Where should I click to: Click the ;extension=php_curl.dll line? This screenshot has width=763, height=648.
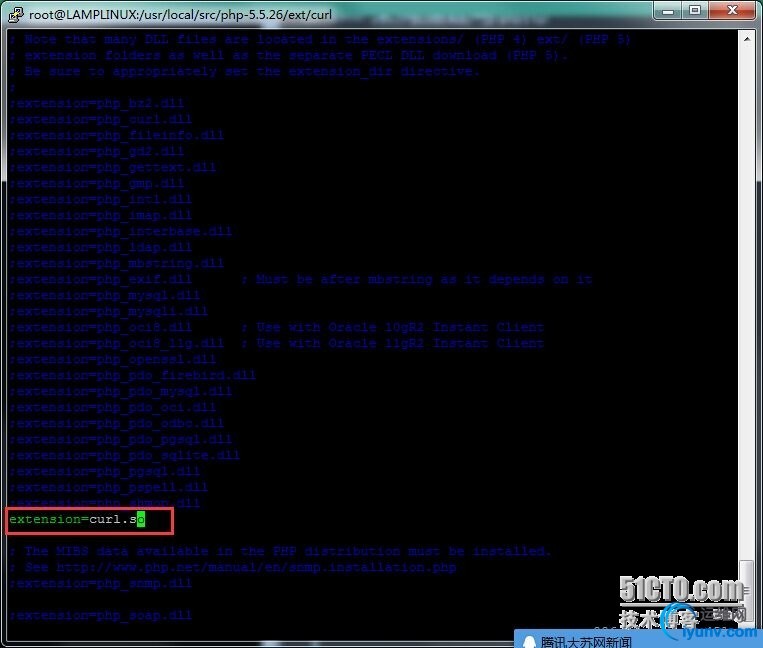[x=100, y=119]
